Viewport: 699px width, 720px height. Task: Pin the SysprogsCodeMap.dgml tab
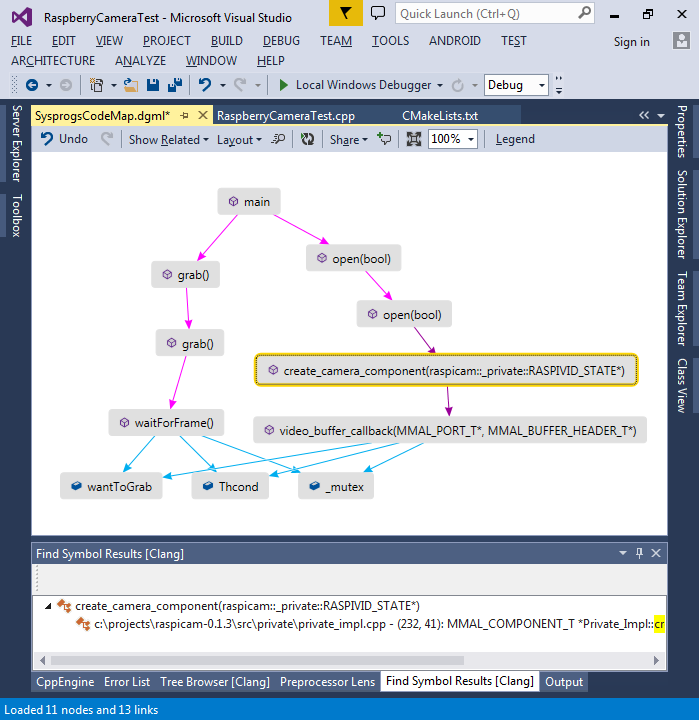pyautogui.click(x=185, y=116)
